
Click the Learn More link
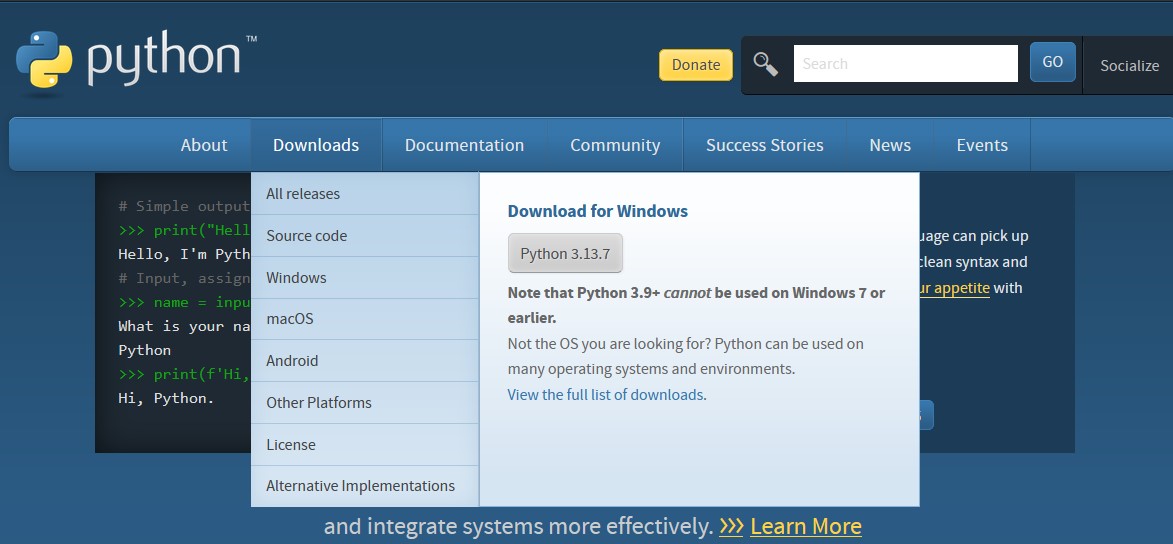805,526
